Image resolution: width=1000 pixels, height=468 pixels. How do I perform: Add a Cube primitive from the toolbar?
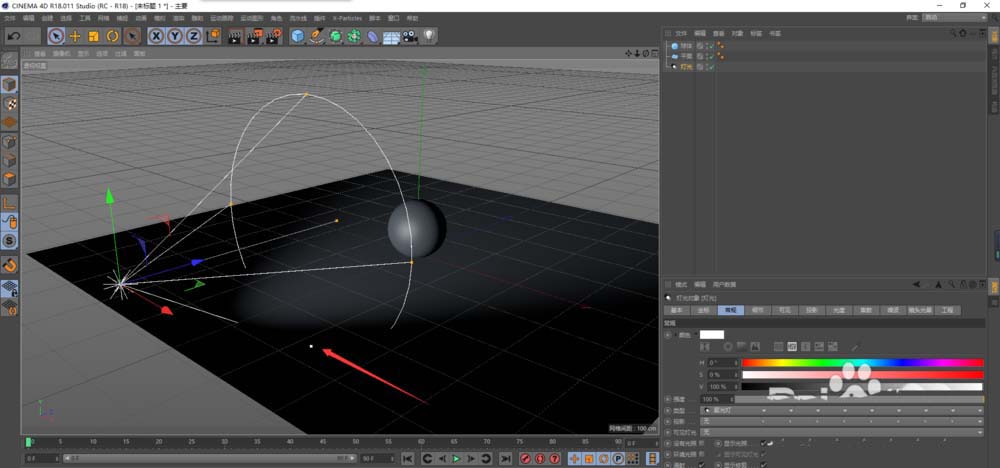297,36
